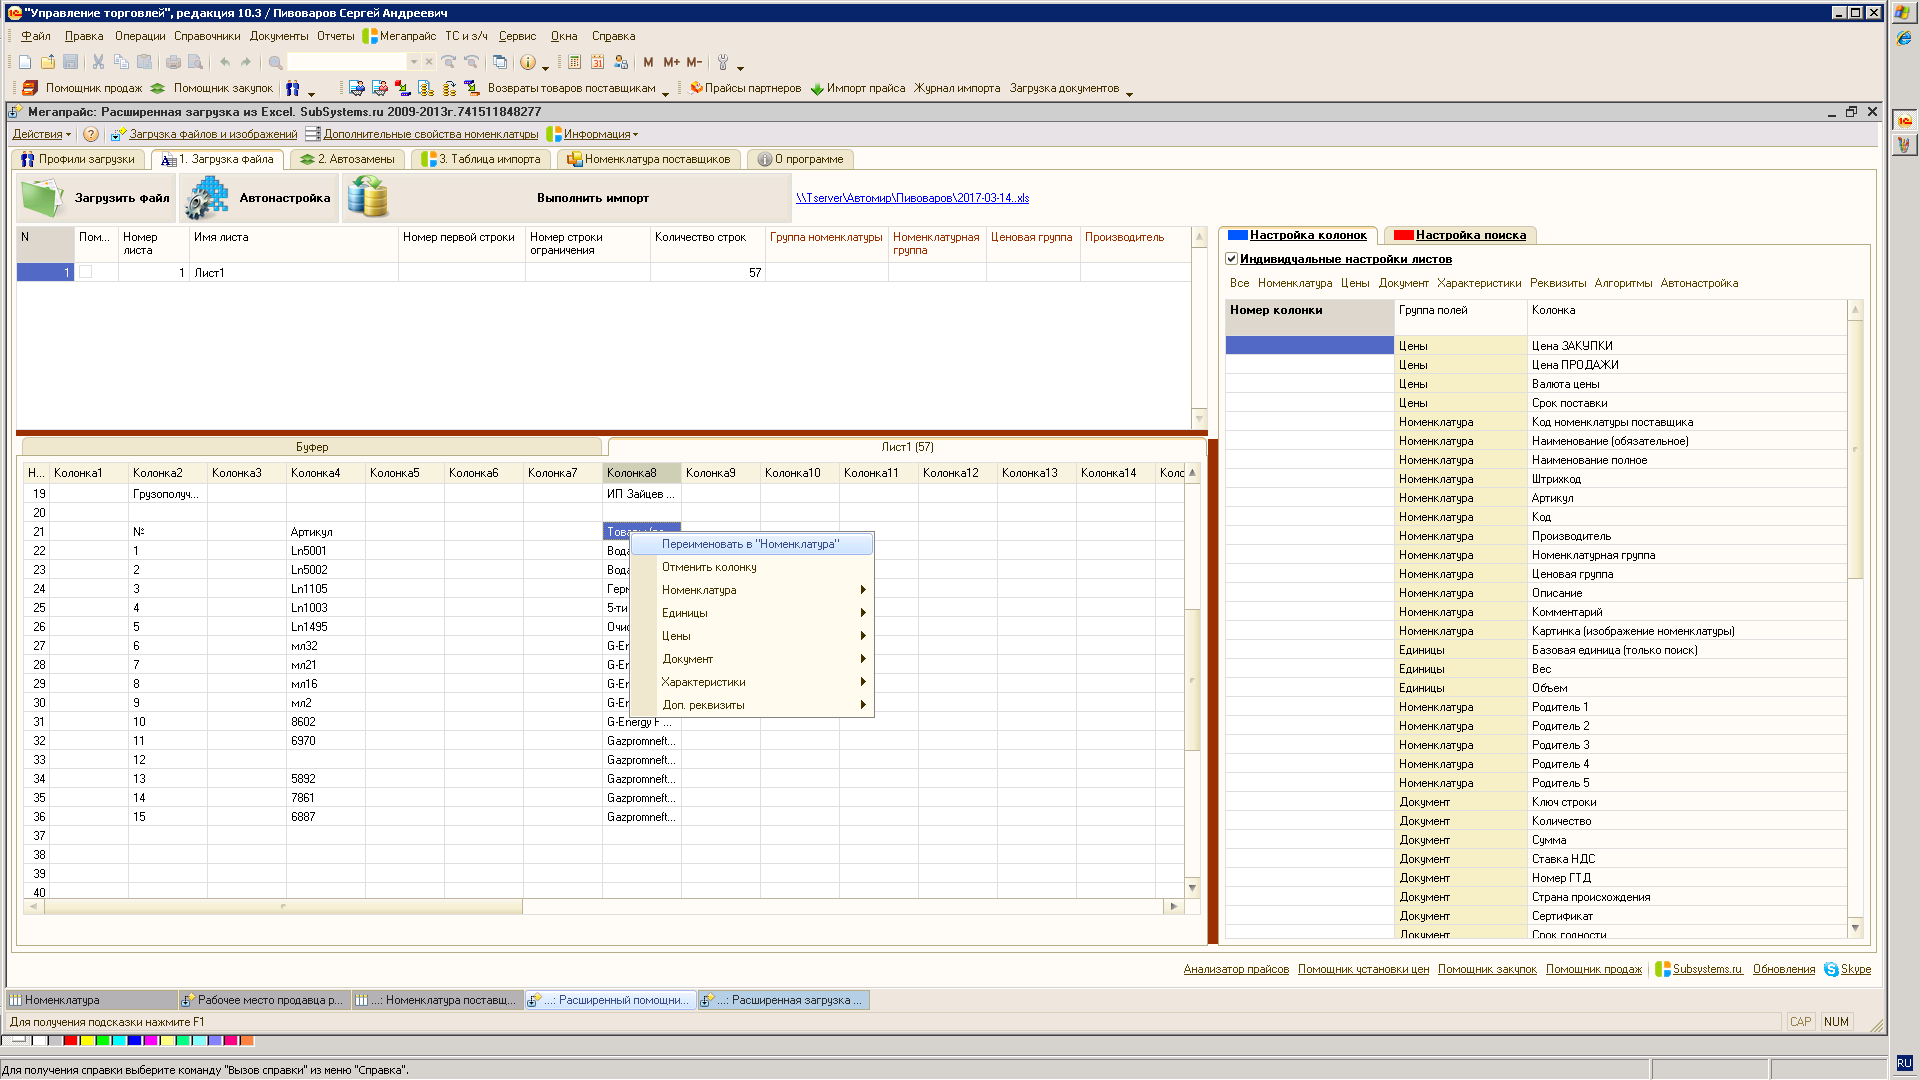
Task: Select Переименовать в "Номенклатура" menu item
Action: pyautogui.click(x=750, y=544)
